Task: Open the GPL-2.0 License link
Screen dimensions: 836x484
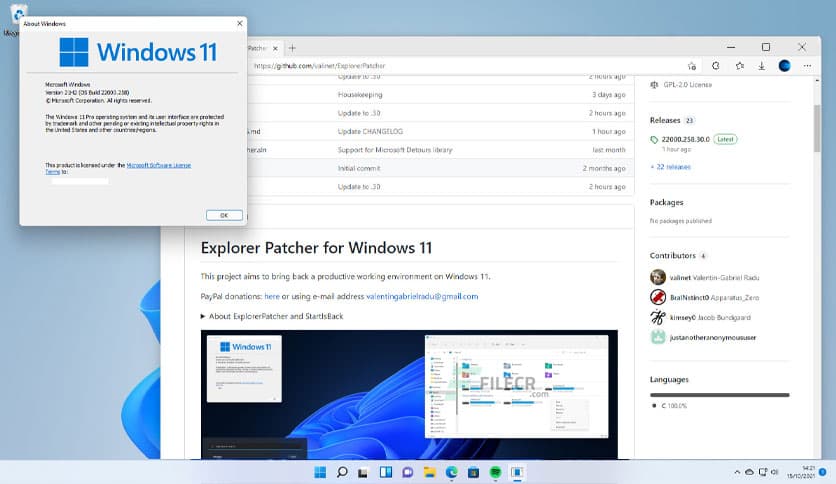Action: pyautogui.click(x=687, y=85)
